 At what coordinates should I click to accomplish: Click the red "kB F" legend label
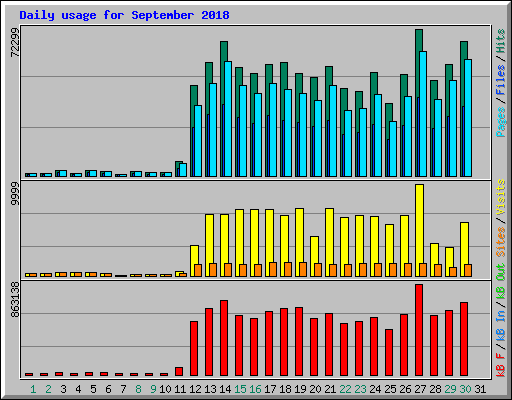[x=501, y=364]
